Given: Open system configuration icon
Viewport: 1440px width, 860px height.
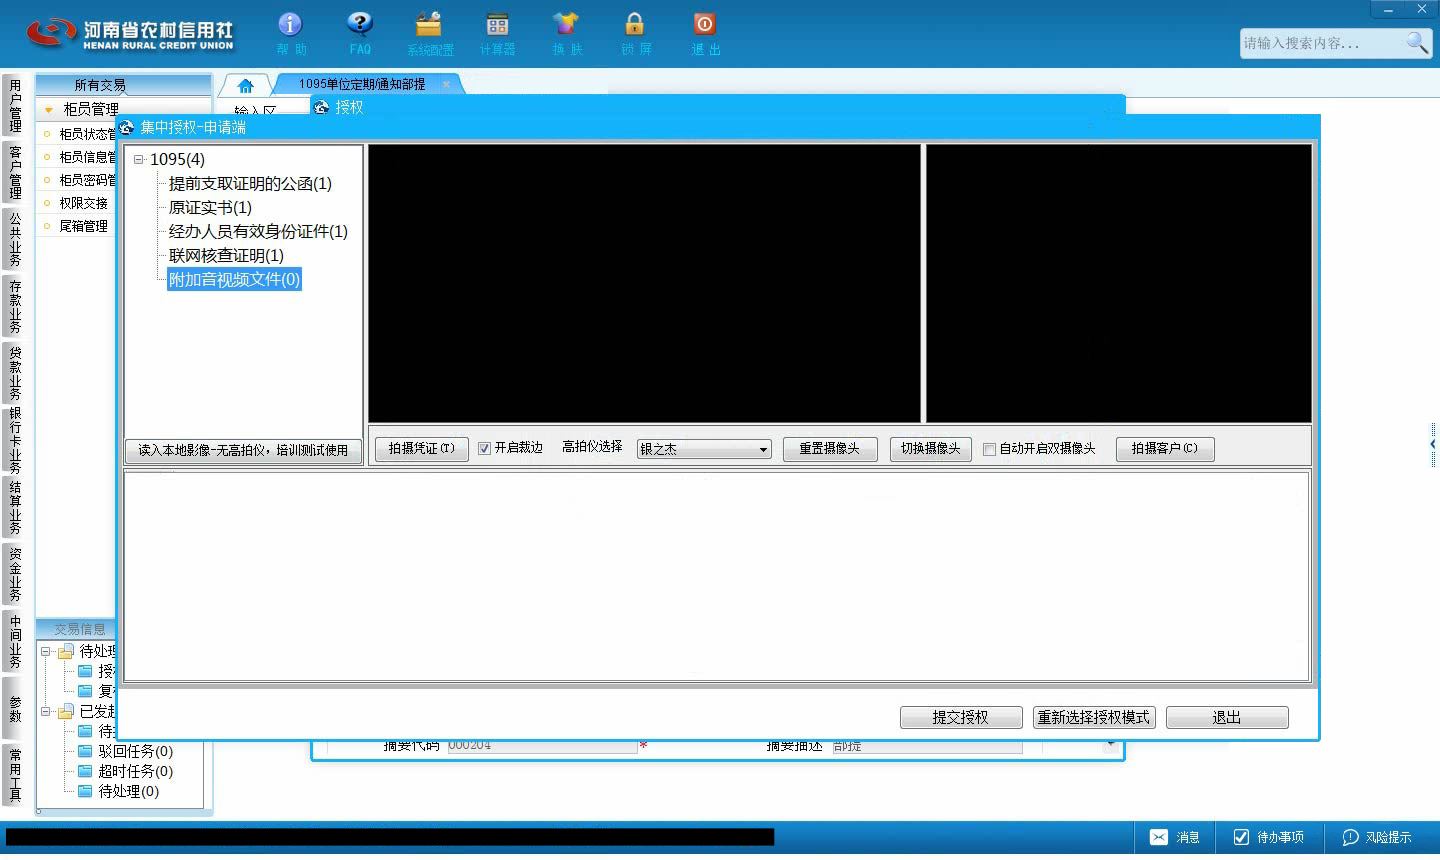Looking at the screenshot, I should pos(429,24).
